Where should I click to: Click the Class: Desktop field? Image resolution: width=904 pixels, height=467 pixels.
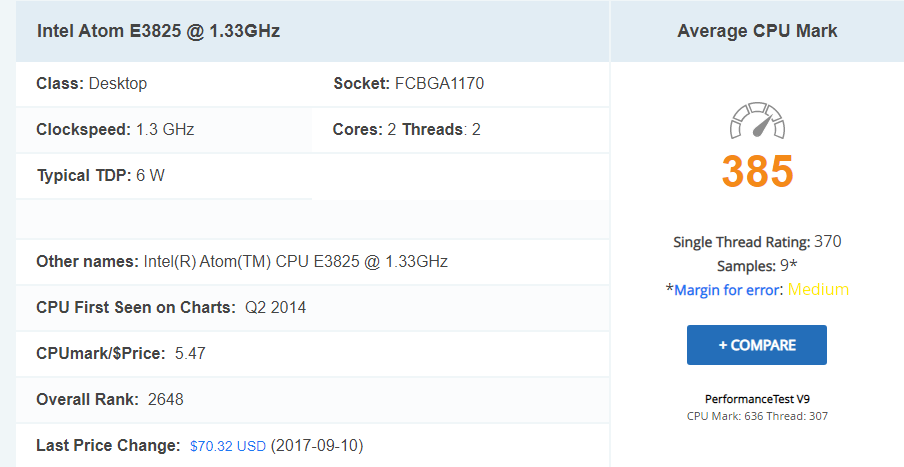tap(92, 84)
